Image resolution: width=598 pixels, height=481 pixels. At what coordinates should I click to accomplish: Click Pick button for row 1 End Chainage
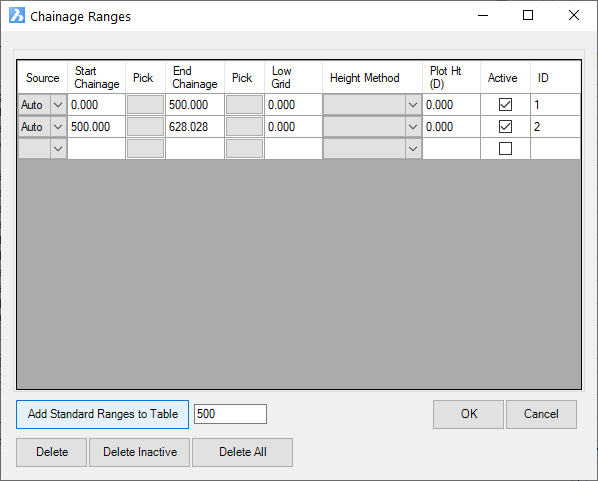point(244,105)
